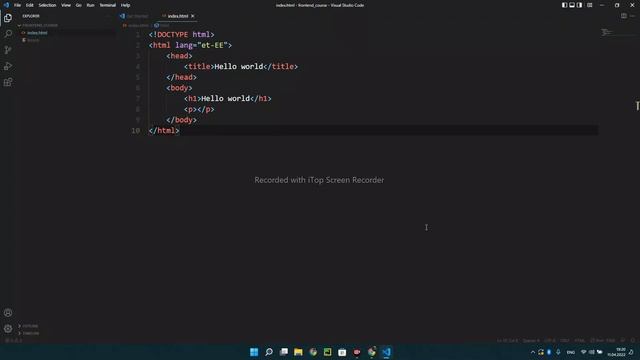Click the Bluetooth icon in system tray

coord(549,352)
